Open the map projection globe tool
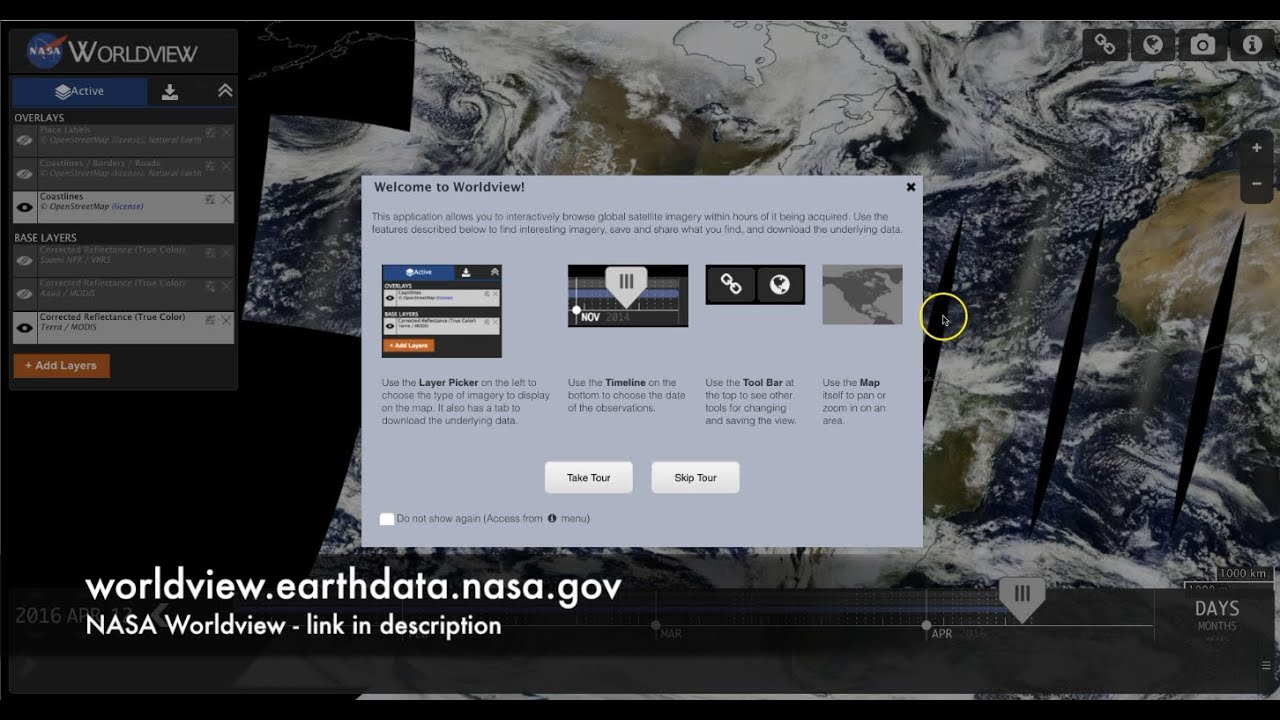 1153,45
